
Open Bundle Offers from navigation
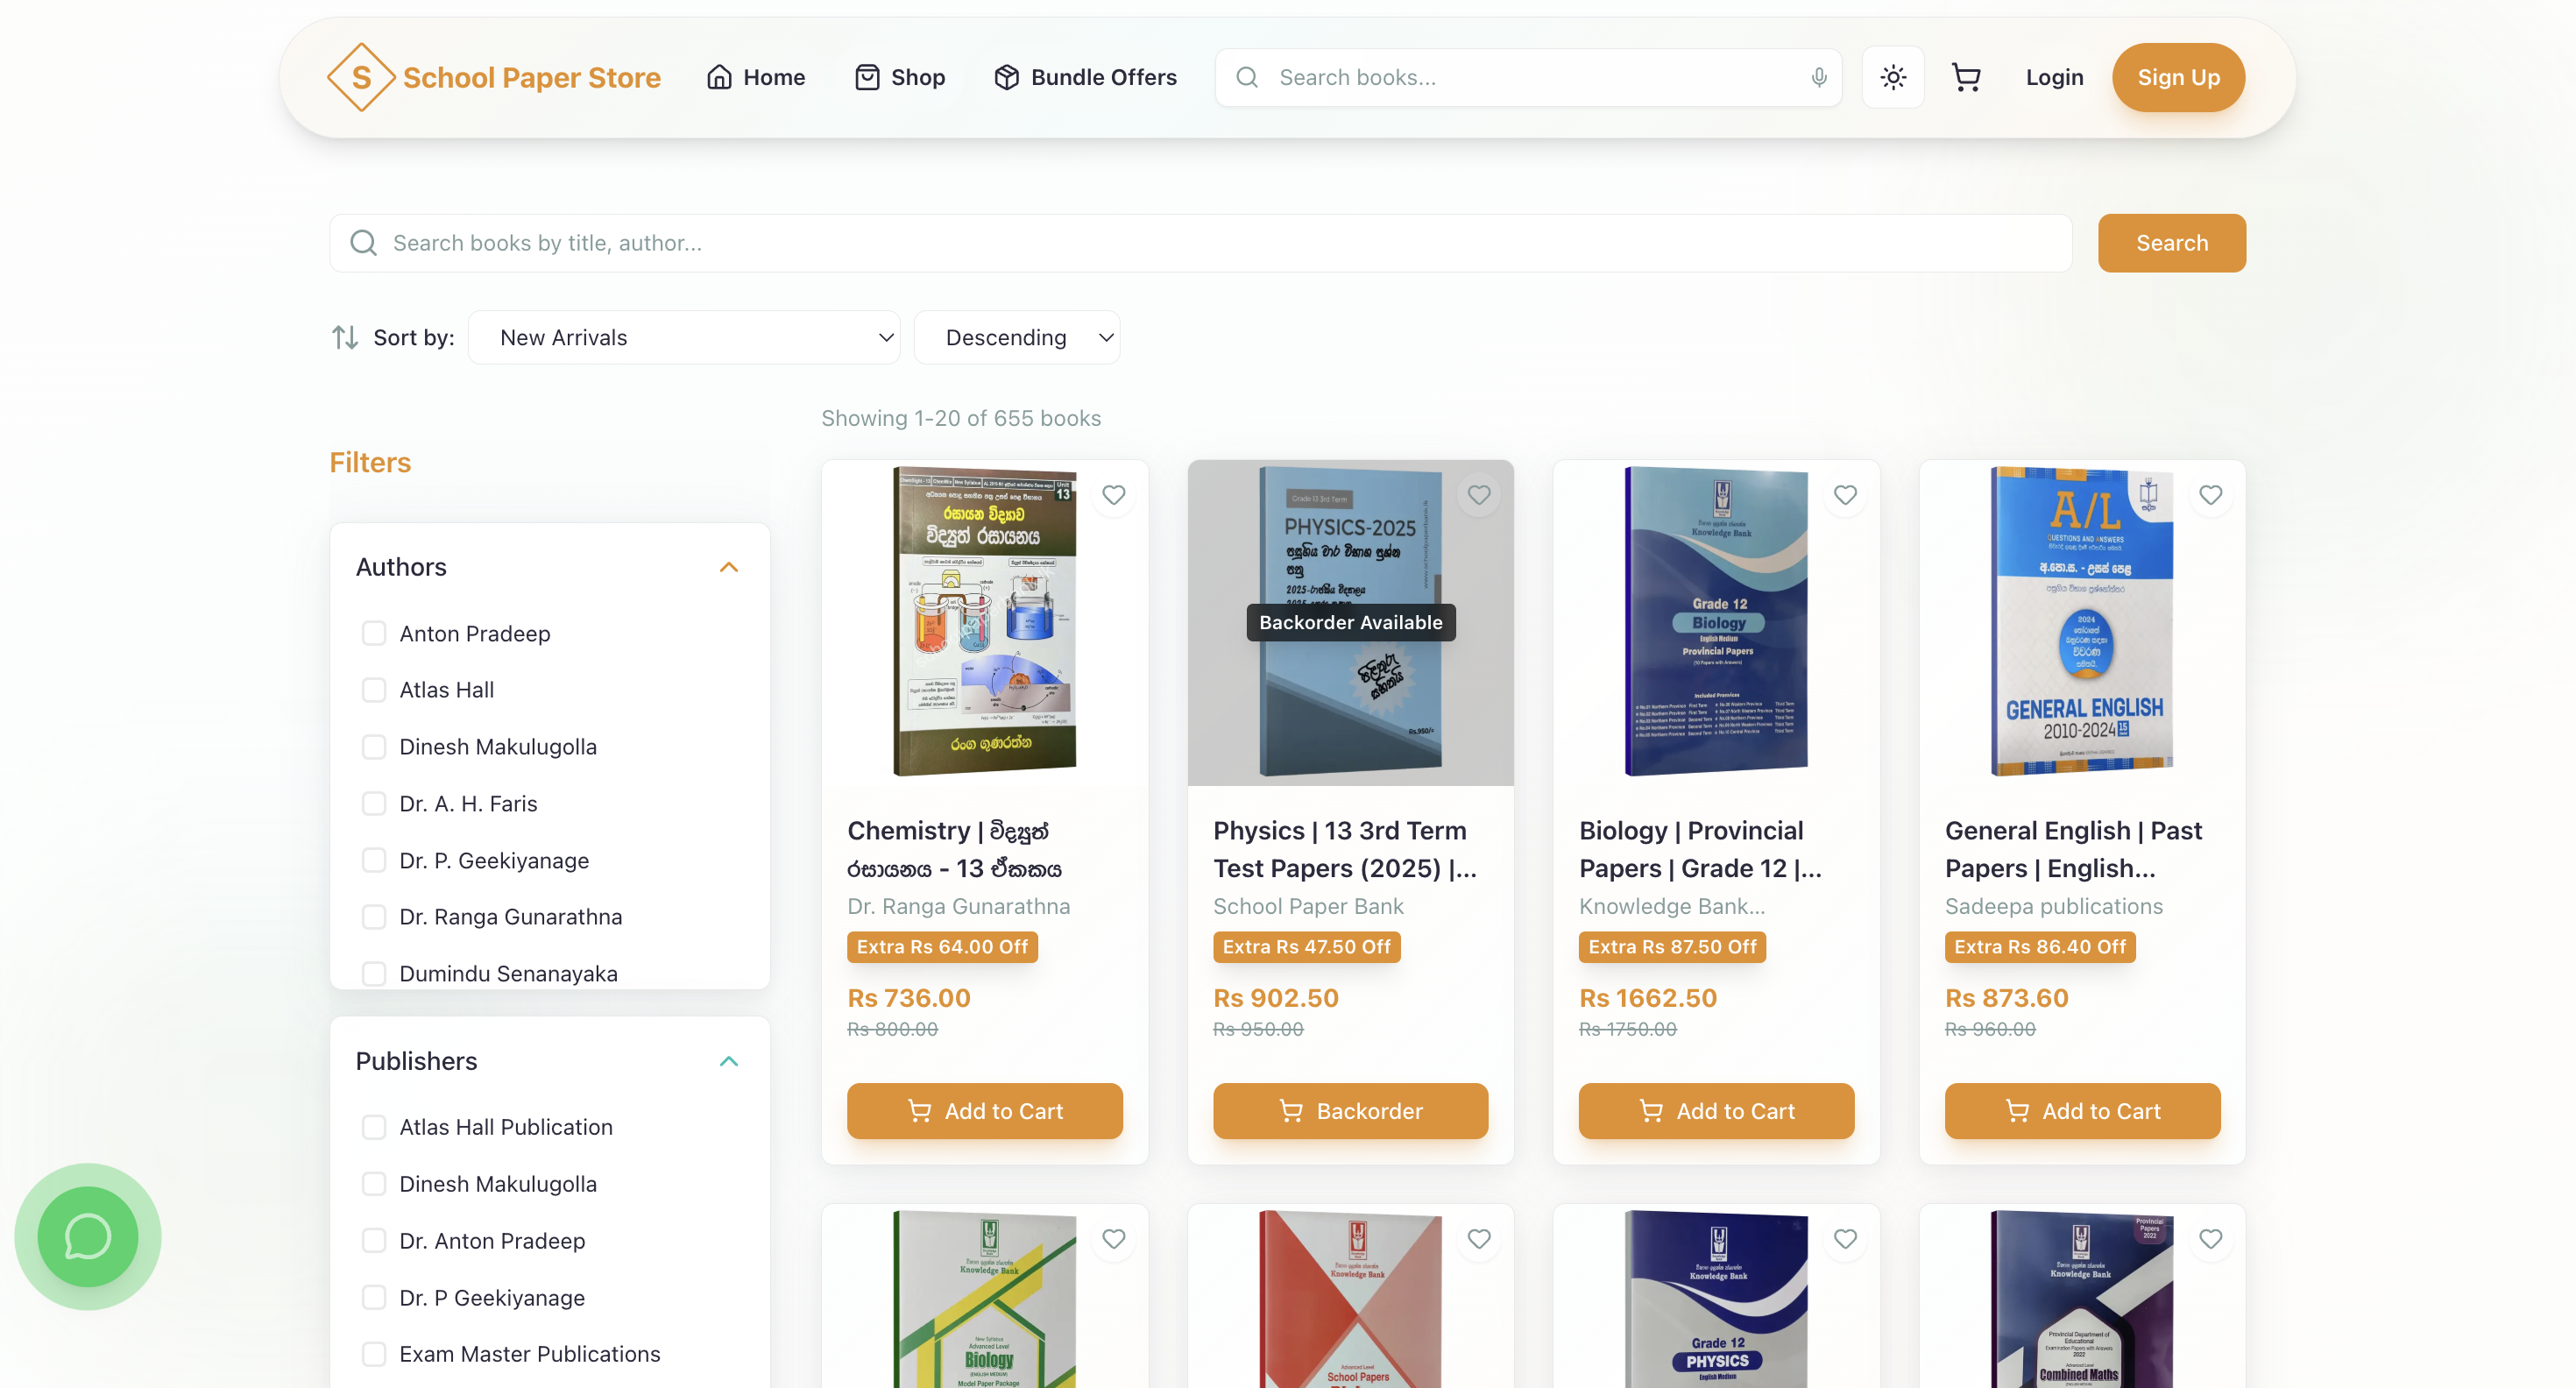(x=1086, y=77)
